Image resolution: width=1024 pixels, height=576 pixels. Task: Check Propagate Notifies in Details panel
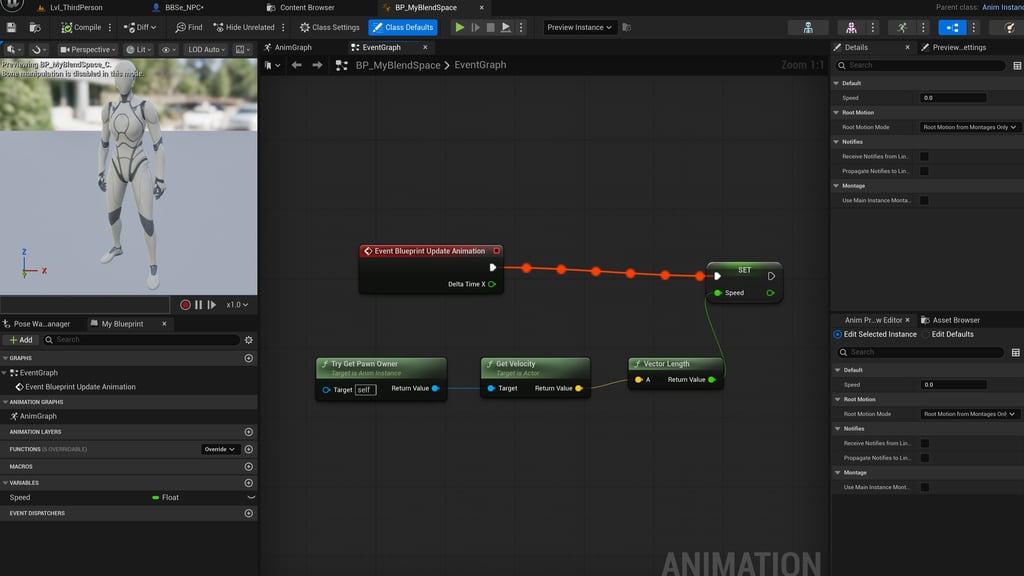[x=924, y=171]
